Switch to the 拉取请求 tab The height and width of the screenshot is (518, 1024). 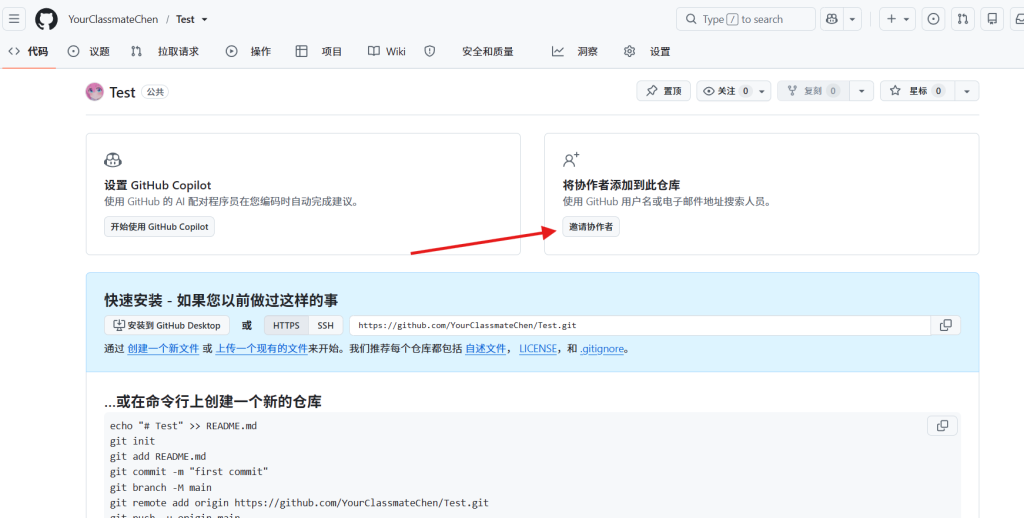[165, 51]
